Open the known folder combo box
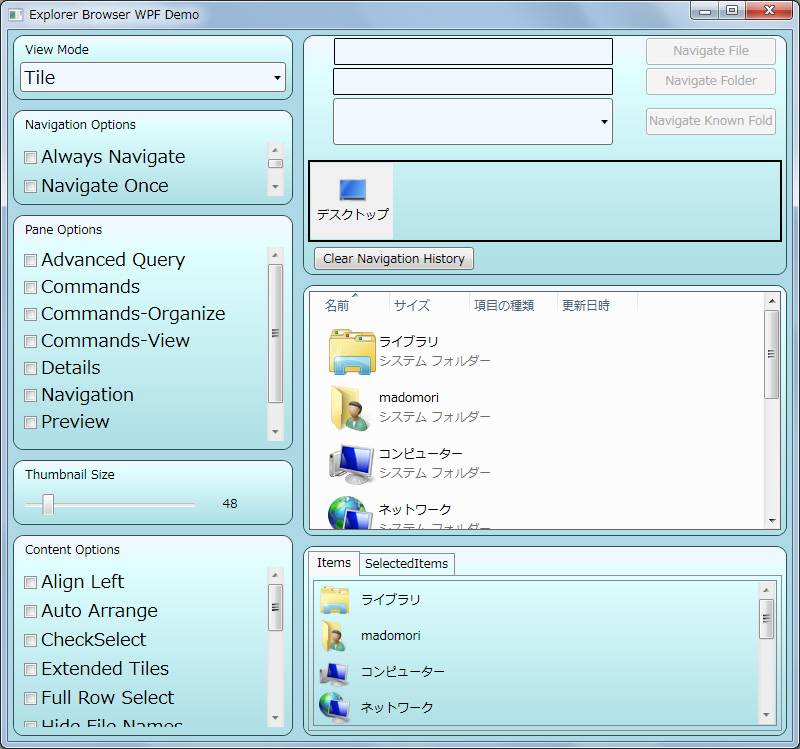The height and width of the screenshot is (749, 800). click(x=472, y=121)
